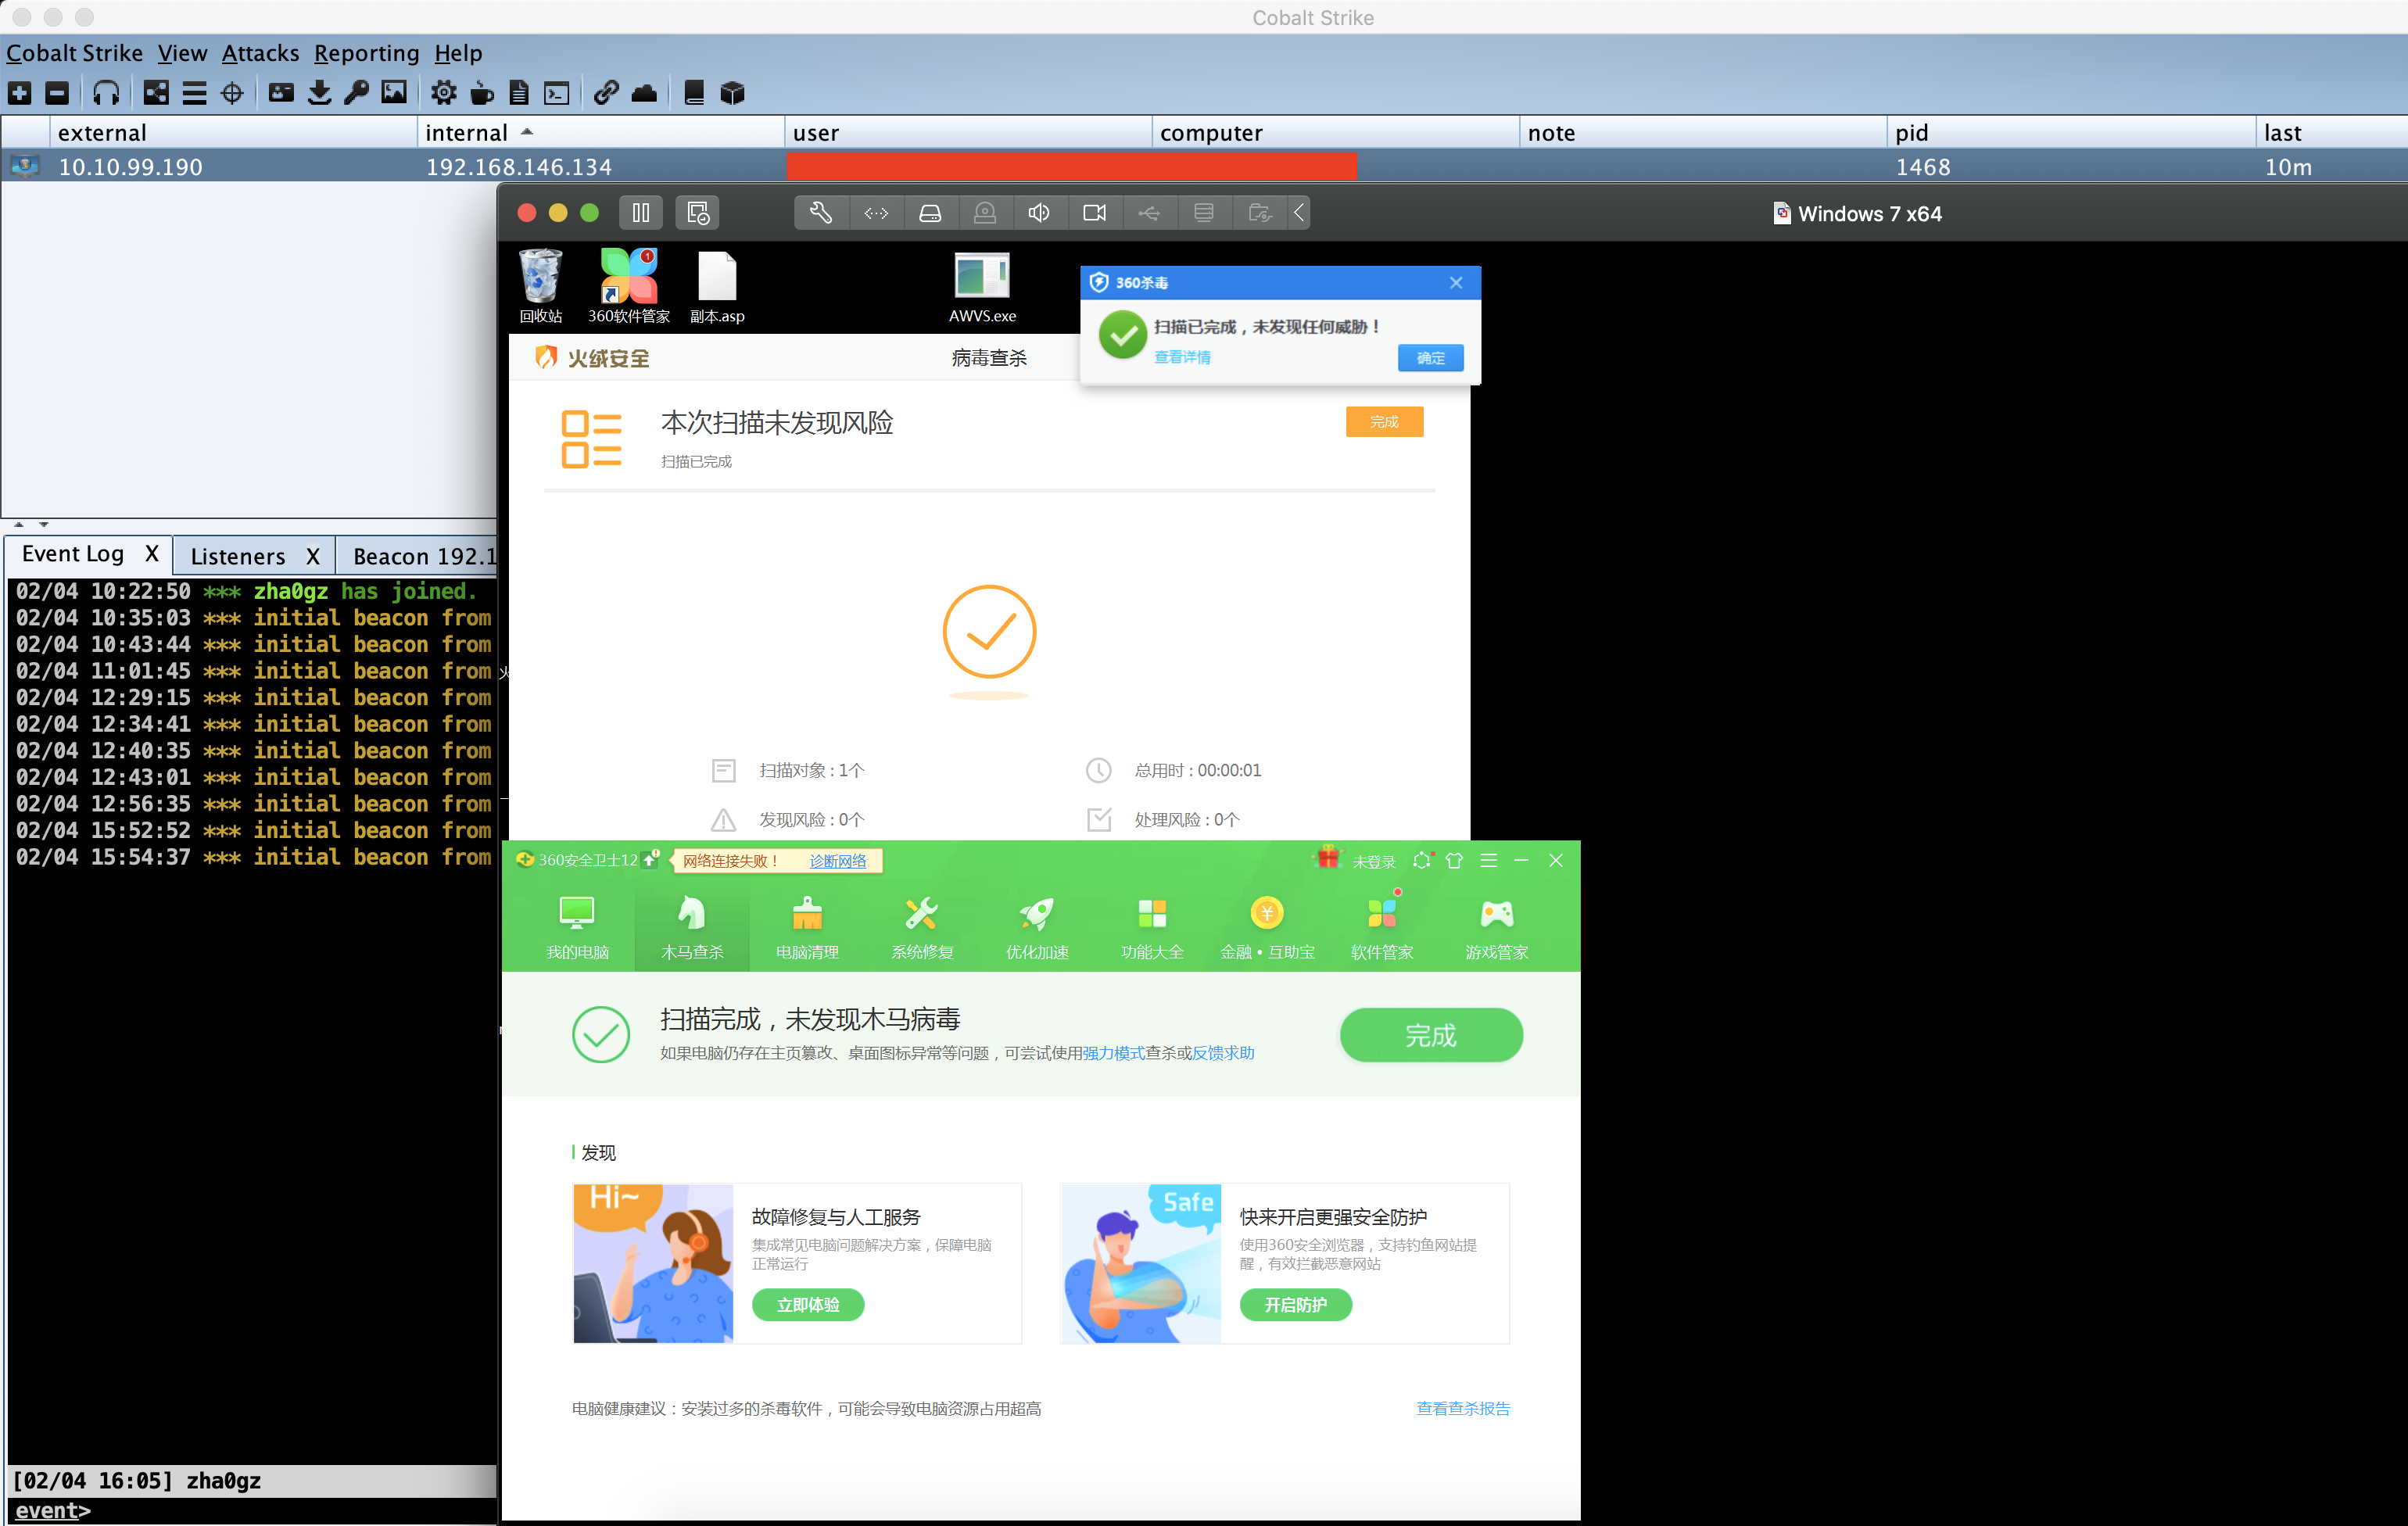Viewport: 2408px width, 1526px height.
Task: Click the link chain toolbar icon
Action: tap(605, 93)
